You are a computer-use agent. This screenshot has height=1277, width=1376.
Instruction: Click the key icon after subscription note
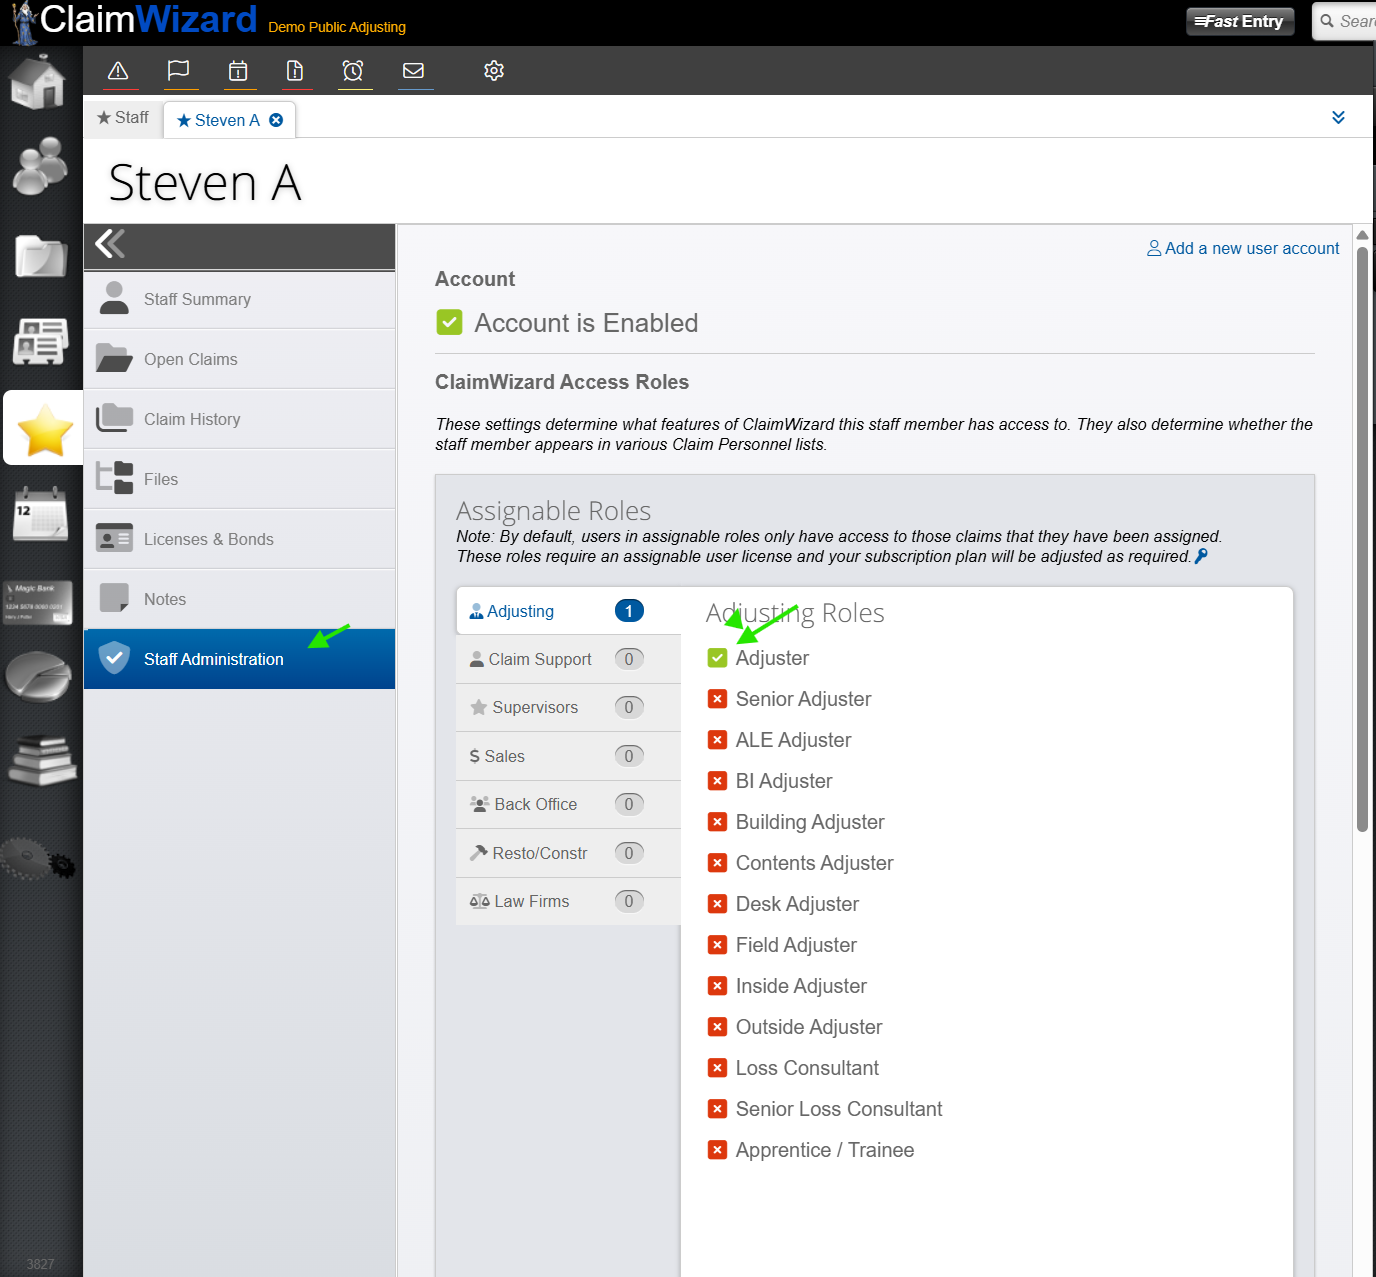pos(1201,556)
